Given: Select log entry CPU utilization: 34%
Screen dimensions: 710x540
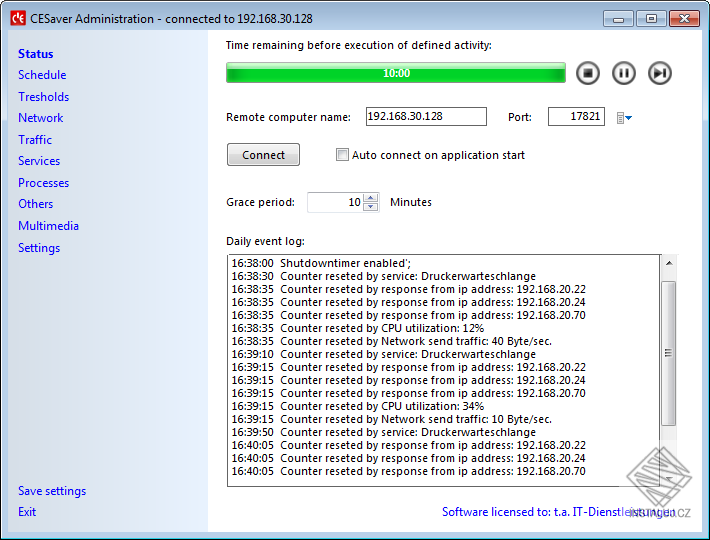Looking at the screenshot, I should coord(358,406).
